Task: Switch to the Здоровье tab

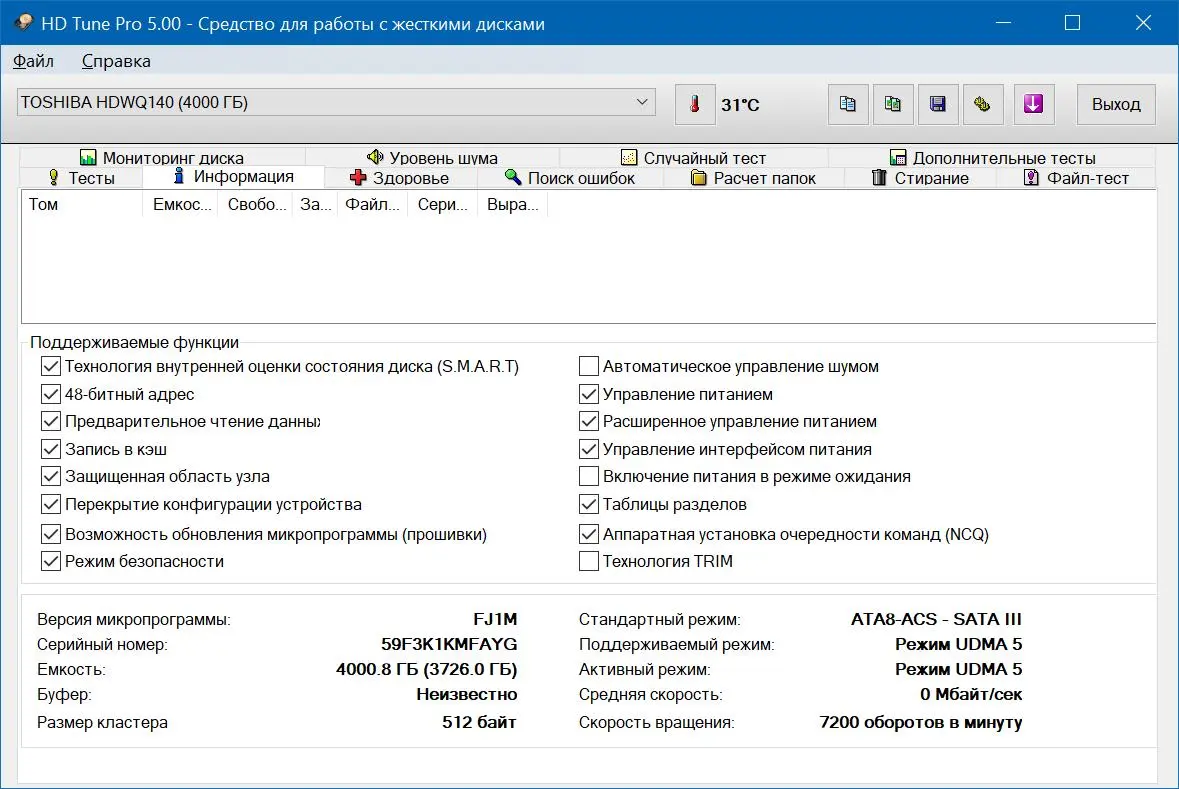Action: (399, 178)
